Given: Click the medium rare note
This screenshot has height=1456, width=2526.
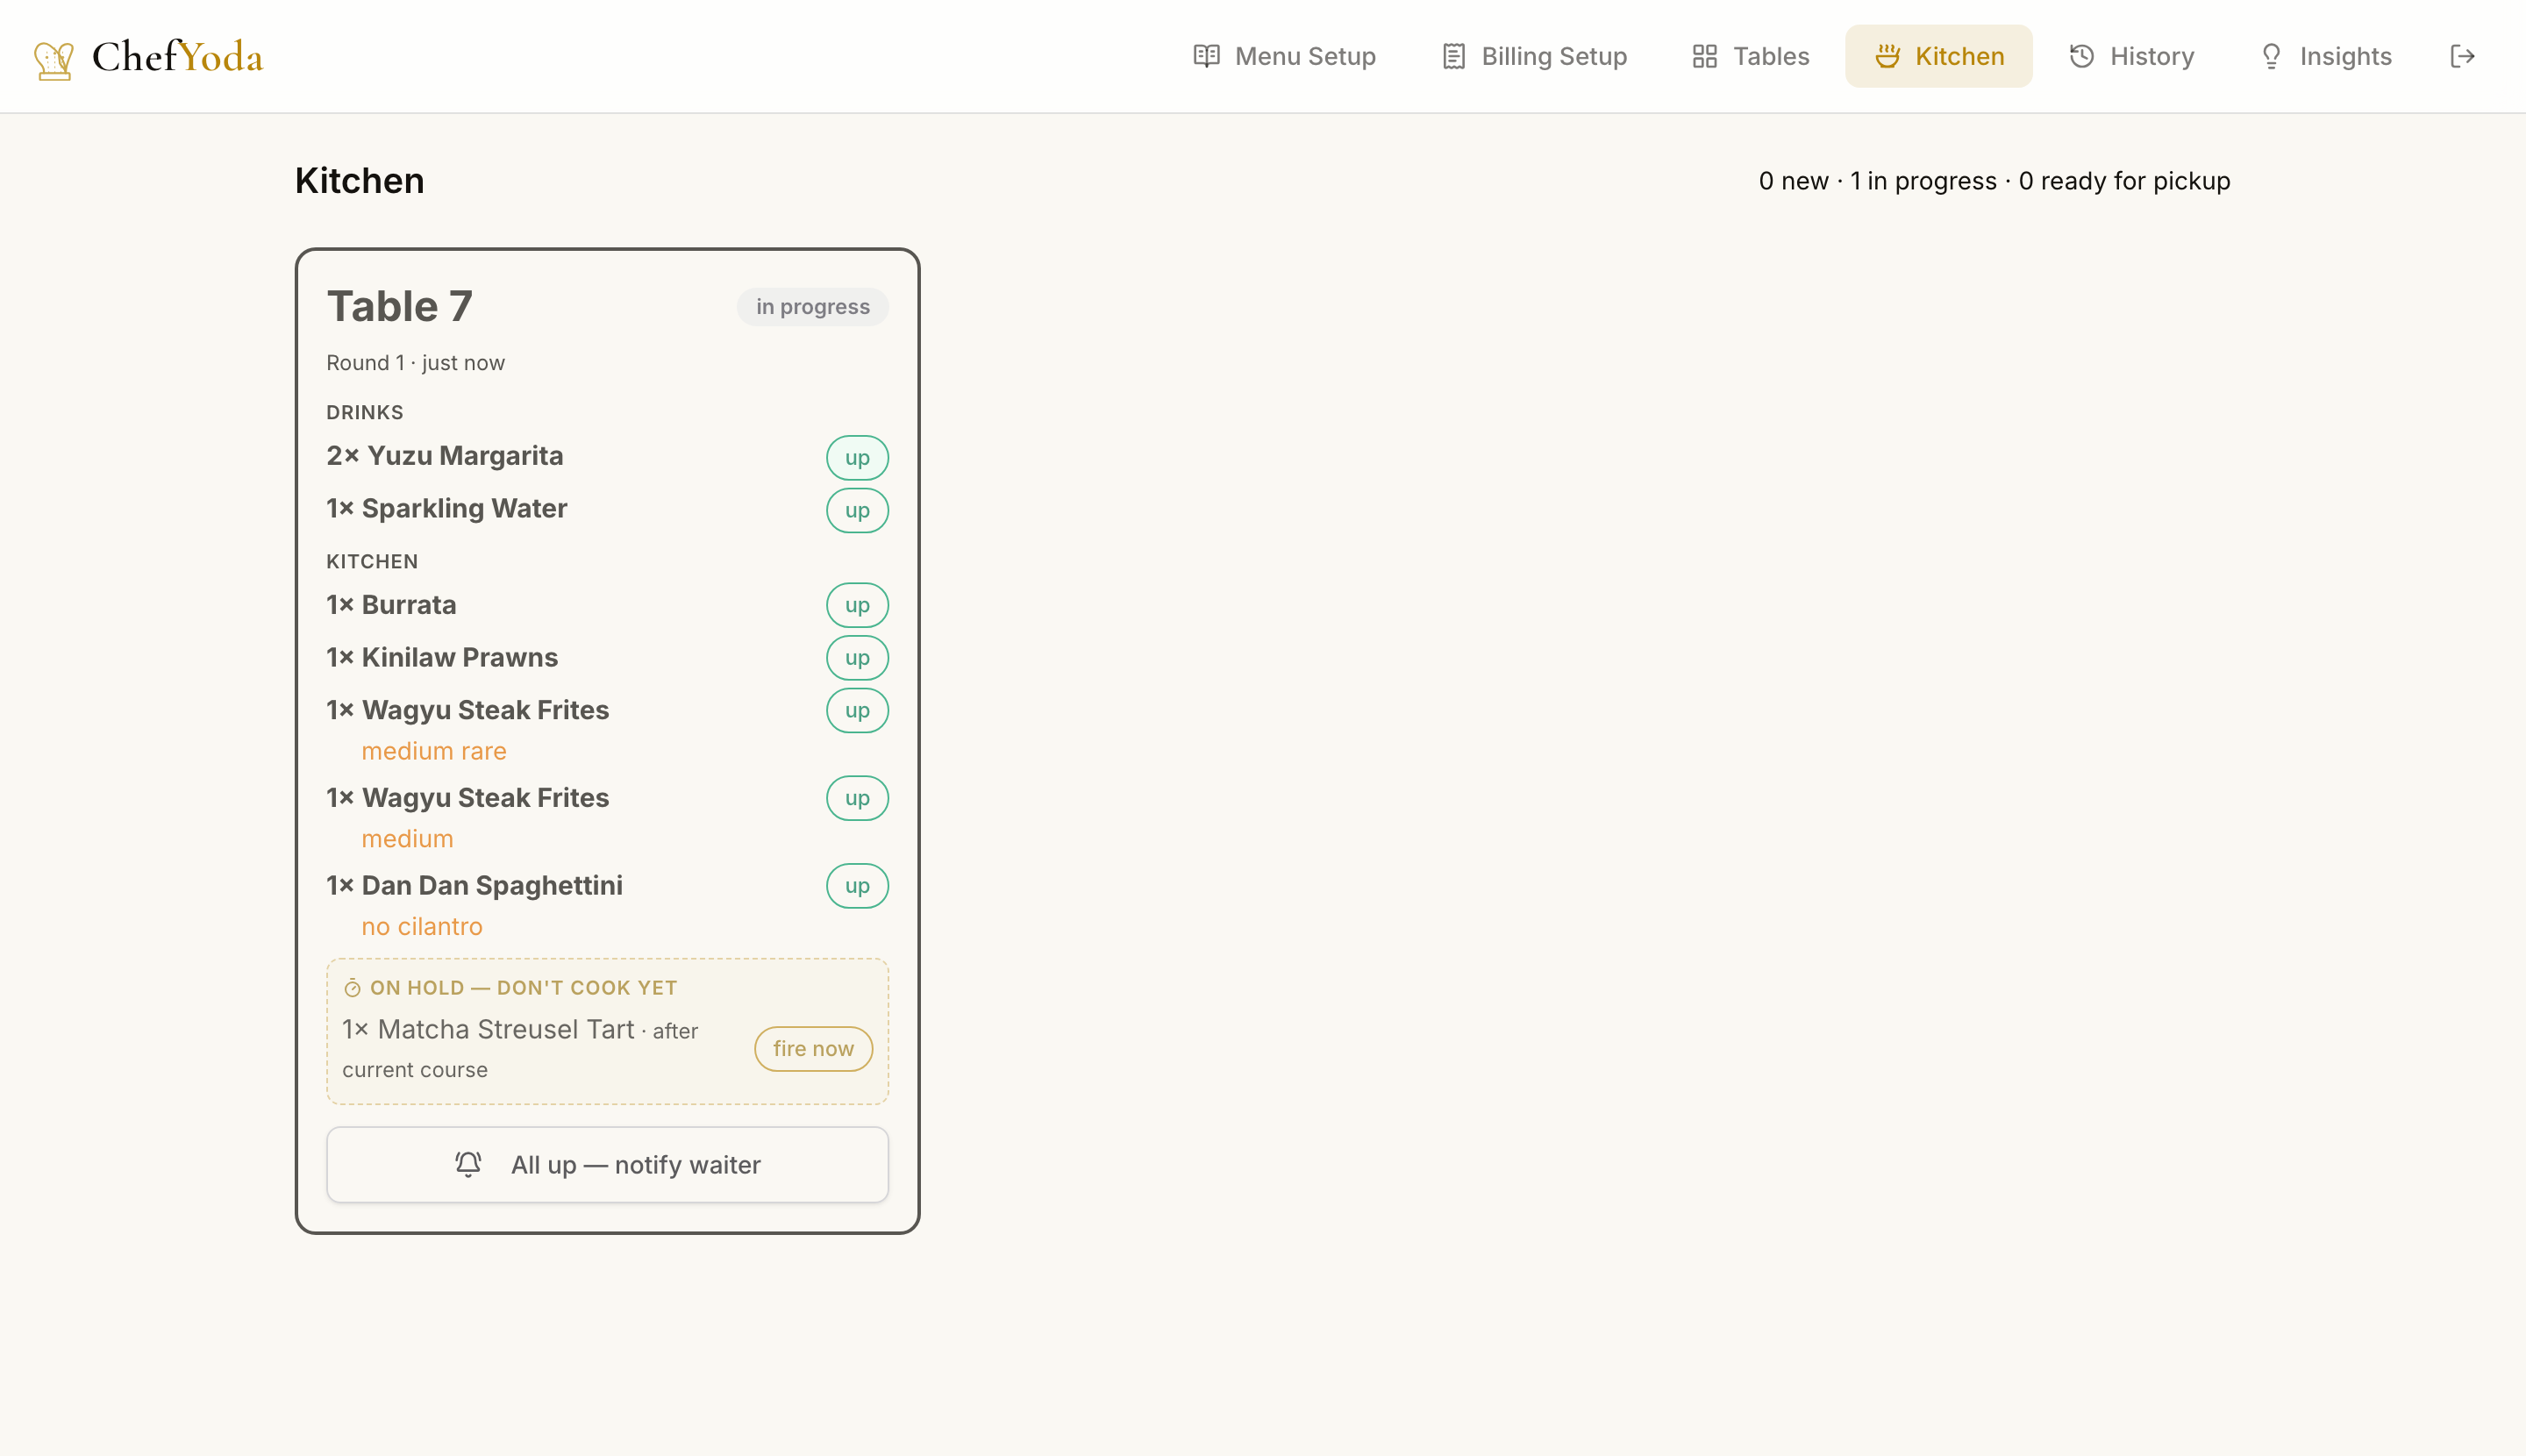Looking at the screenshot, I should click(x=434, y=751).
